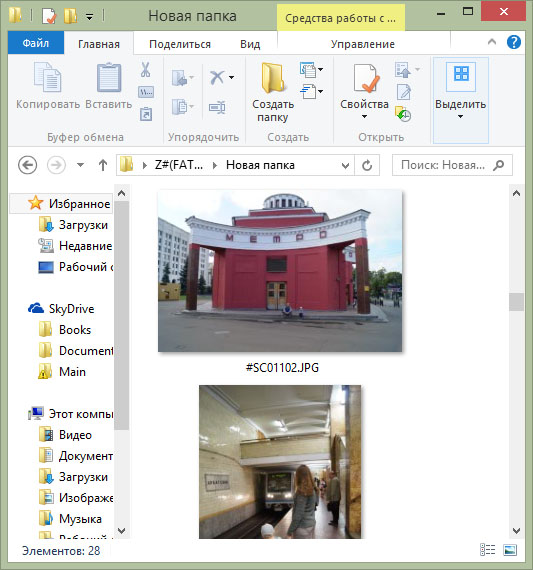Click the file name #SC01102.JPG
The height and width of the screenshot is (570, 533).
click(x=282, y=368)
